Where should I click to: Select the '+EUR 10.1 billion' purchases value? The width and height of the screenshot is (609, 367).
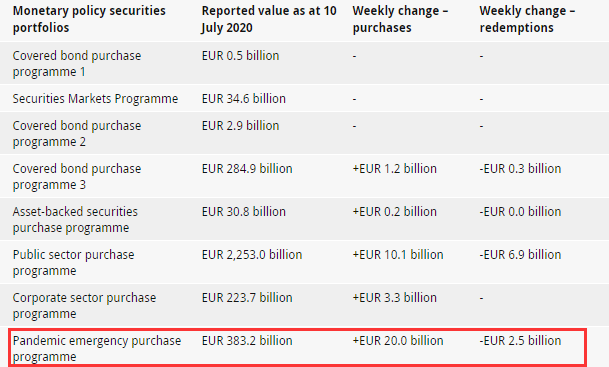tap(398, 255)
